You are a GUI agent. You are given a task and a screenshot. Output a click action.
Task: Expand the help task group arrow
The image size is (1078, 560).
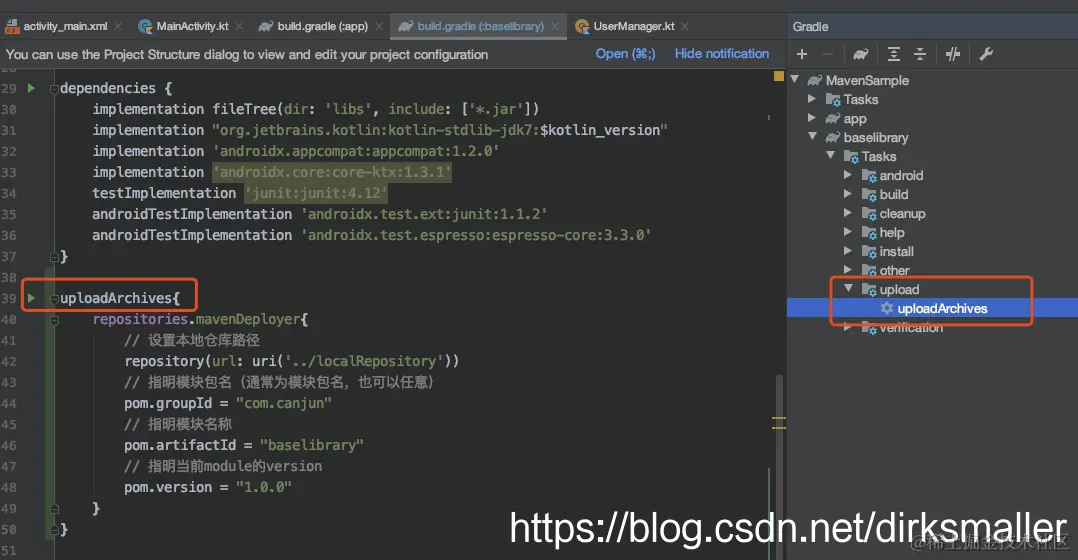(x=848, y=232)
